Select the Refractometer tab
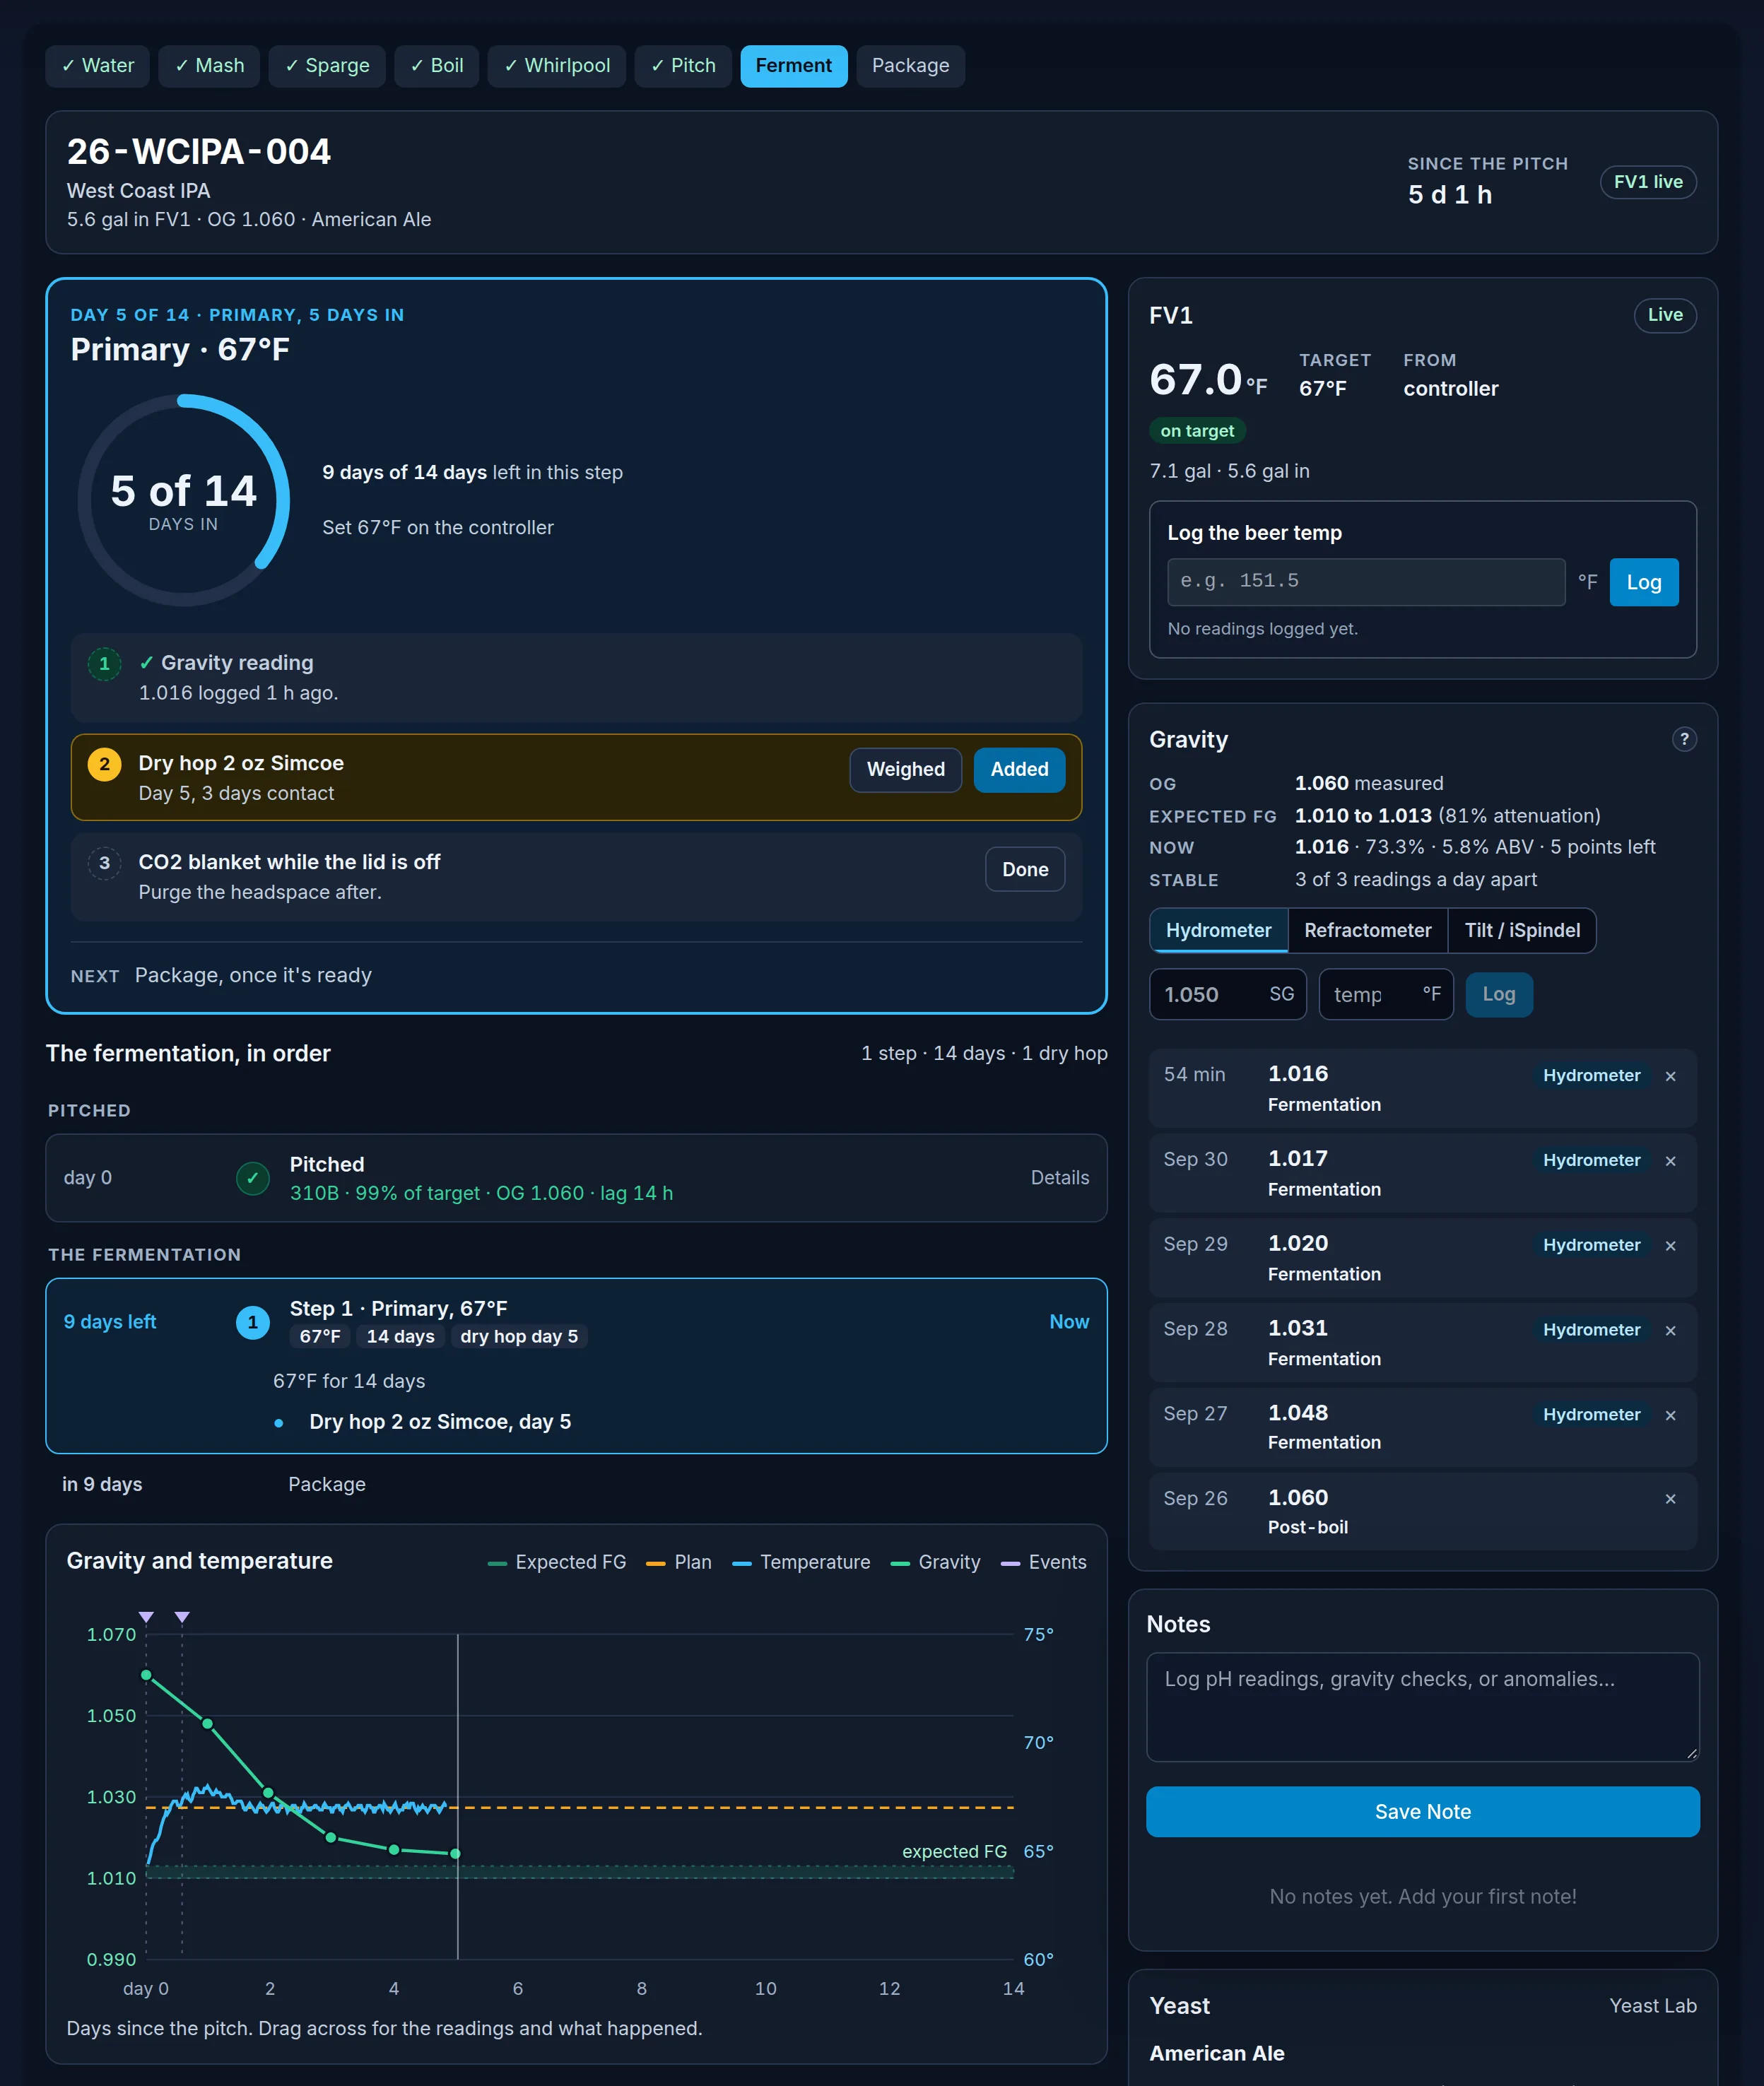 [1367, 931]
